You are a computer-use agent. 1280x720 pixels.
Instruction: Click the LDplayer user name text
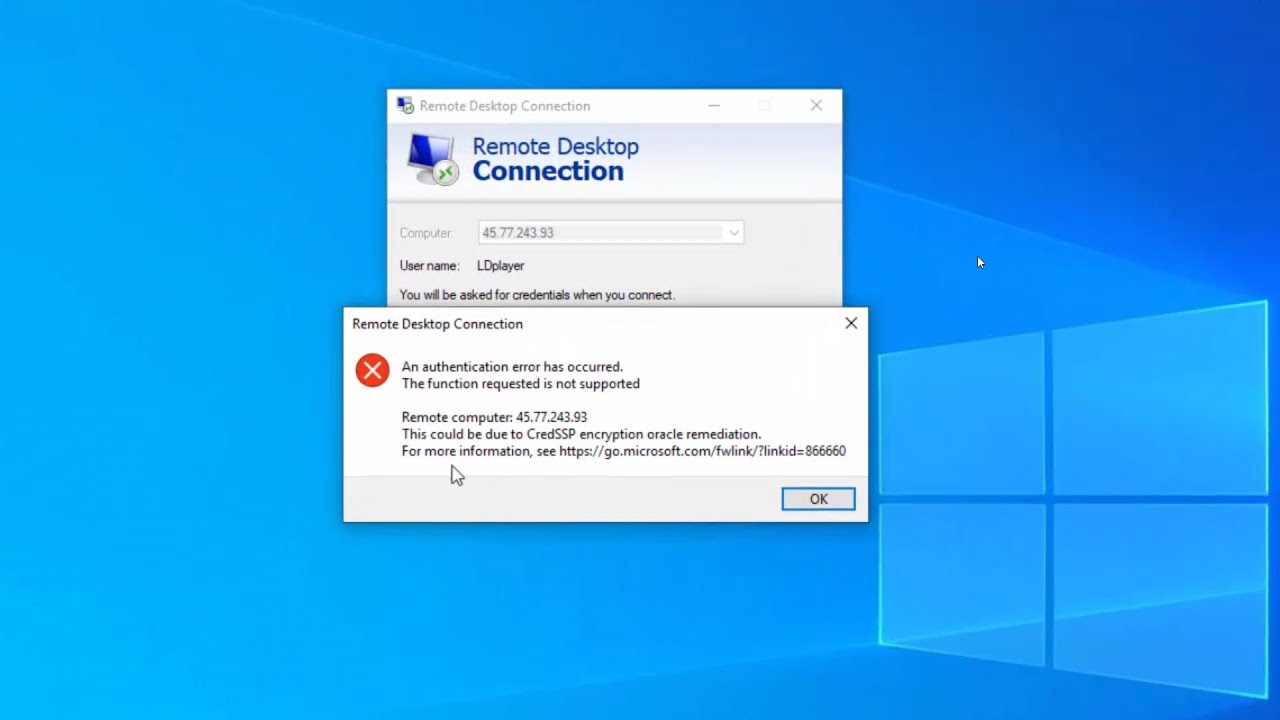click(500, 266)
